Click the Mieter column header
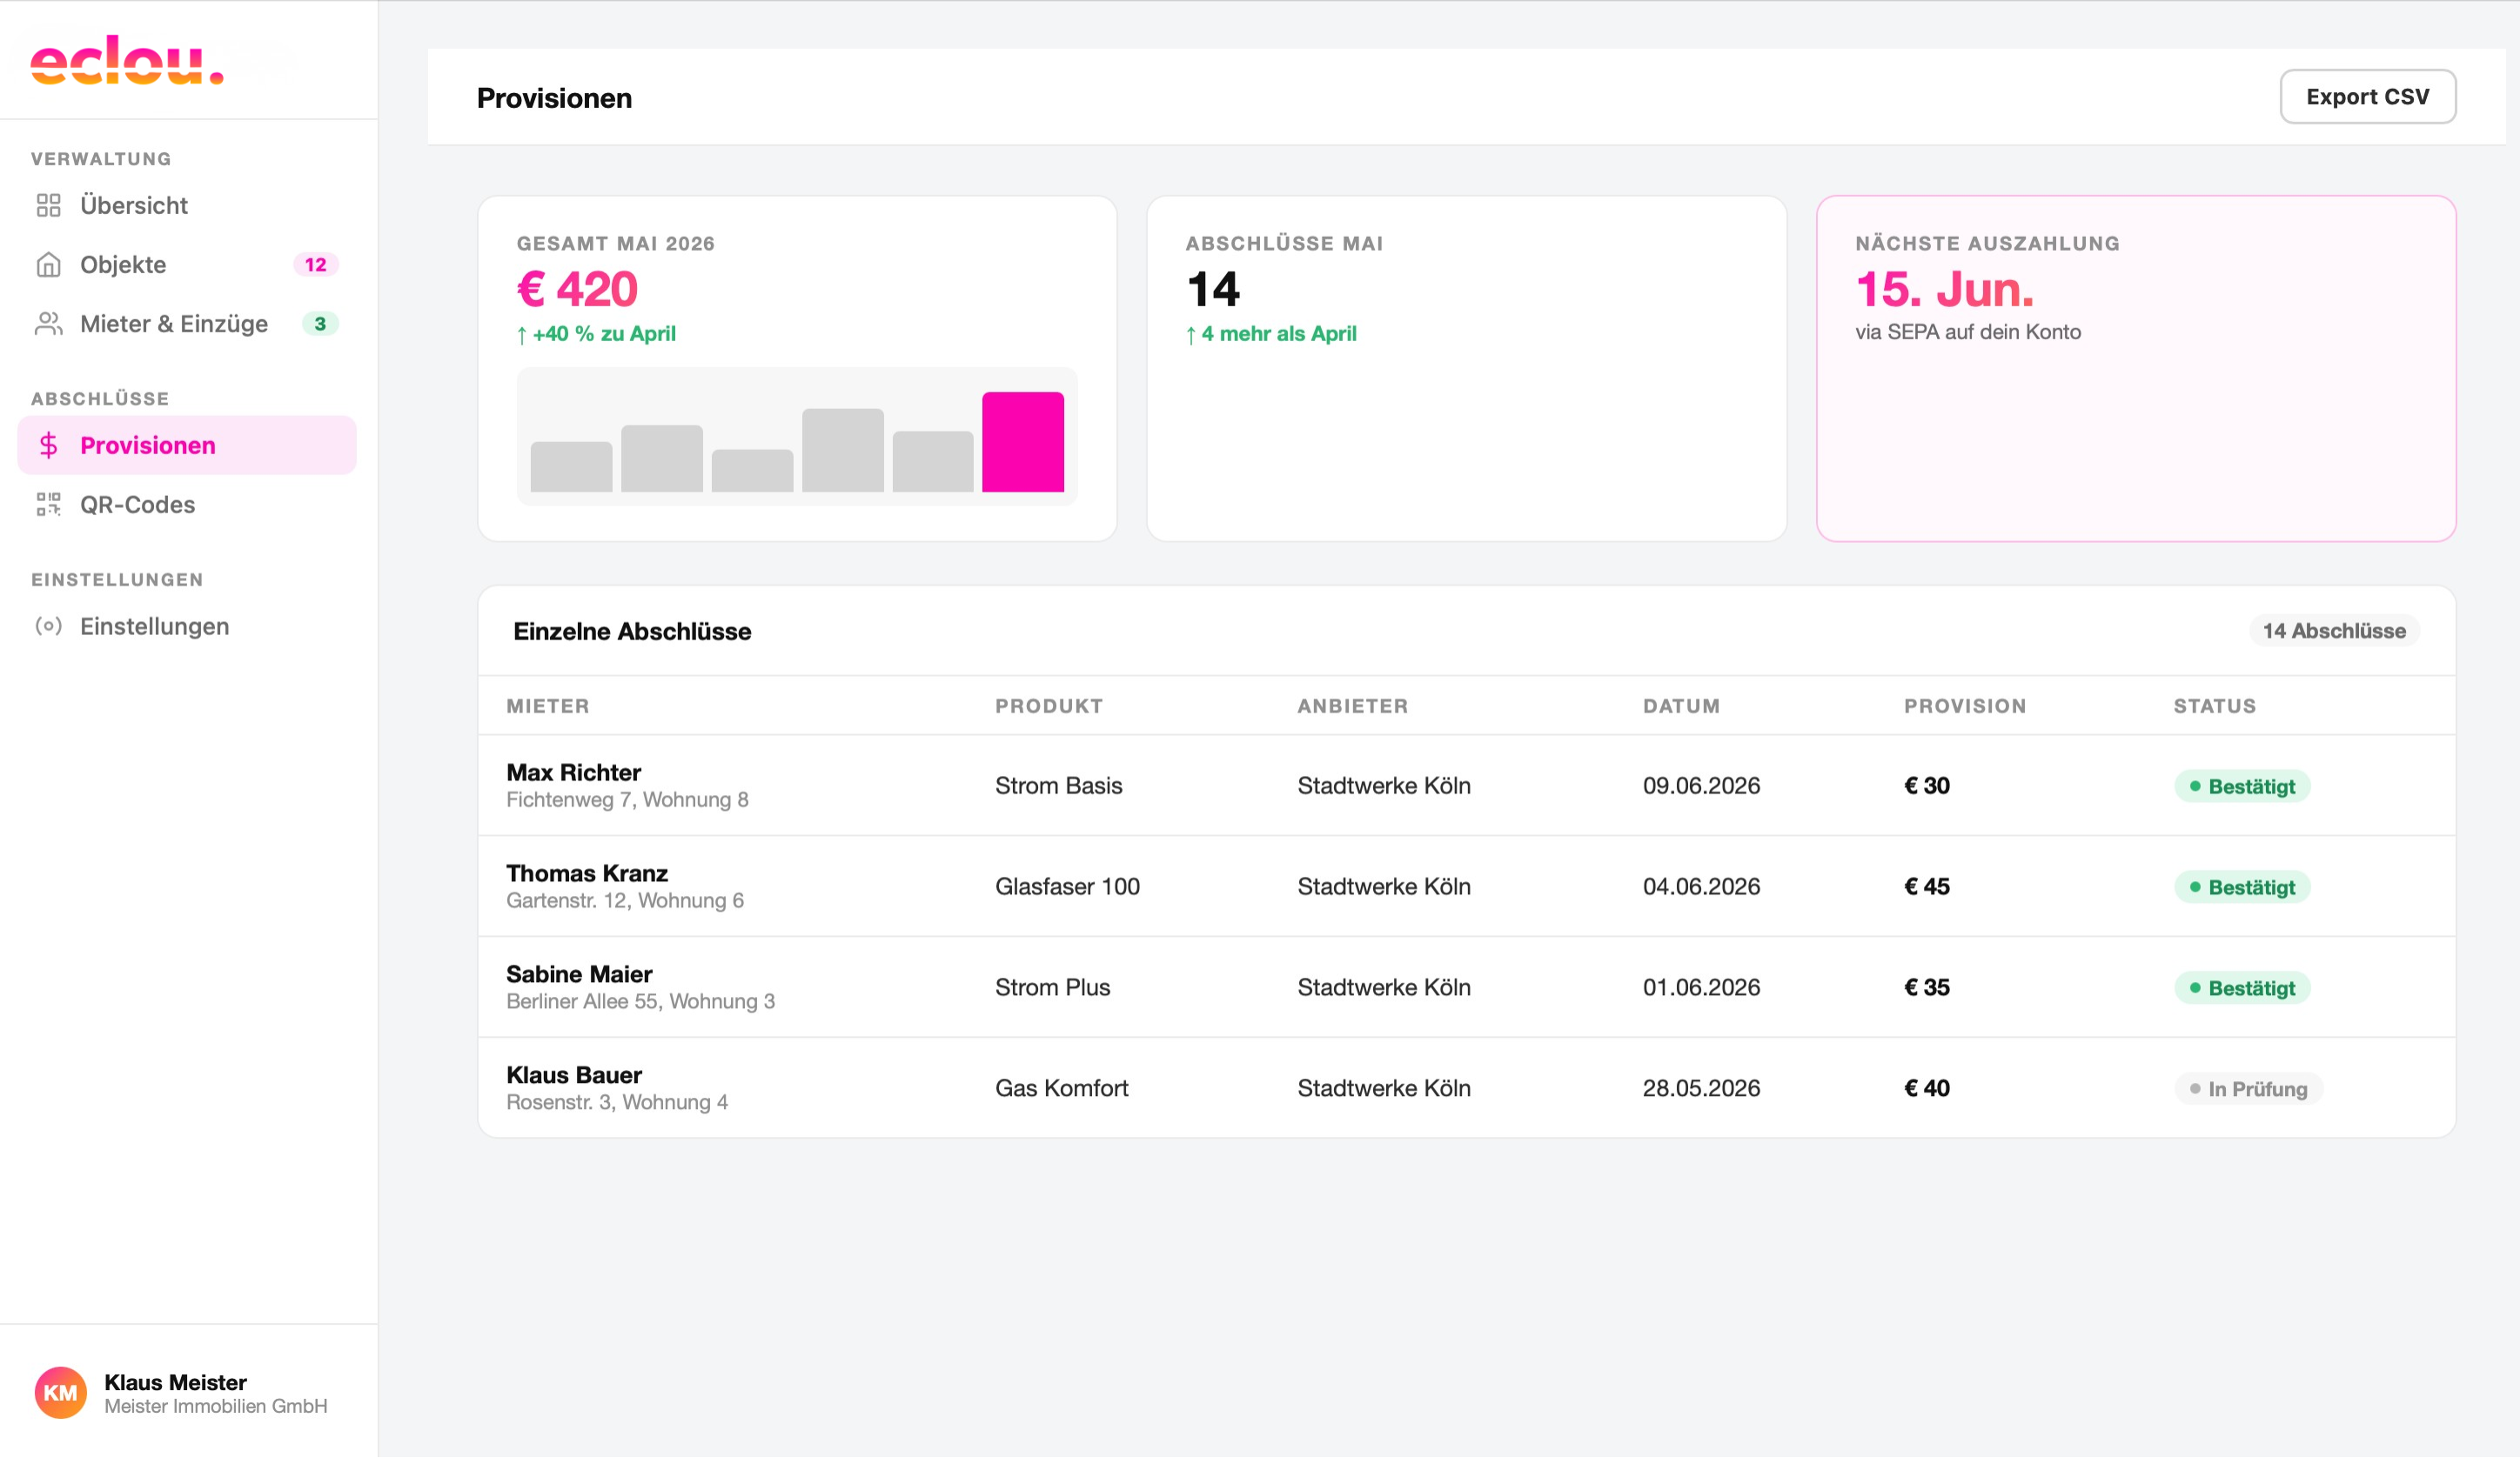 (x=548, y=706)
